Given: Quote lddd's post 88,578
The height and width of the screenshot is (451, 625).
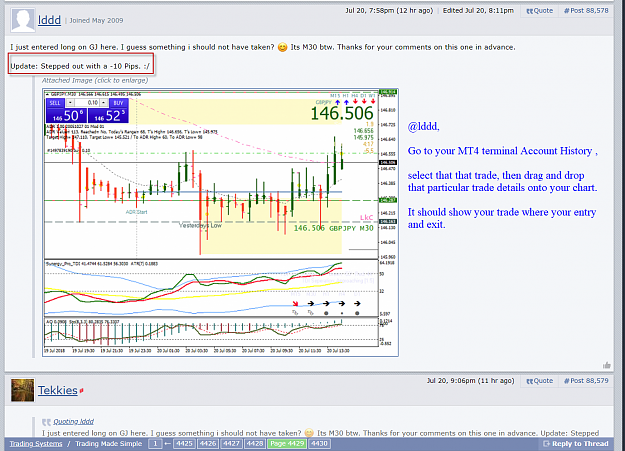Looking at the screenshot, I should click(539, 11).
